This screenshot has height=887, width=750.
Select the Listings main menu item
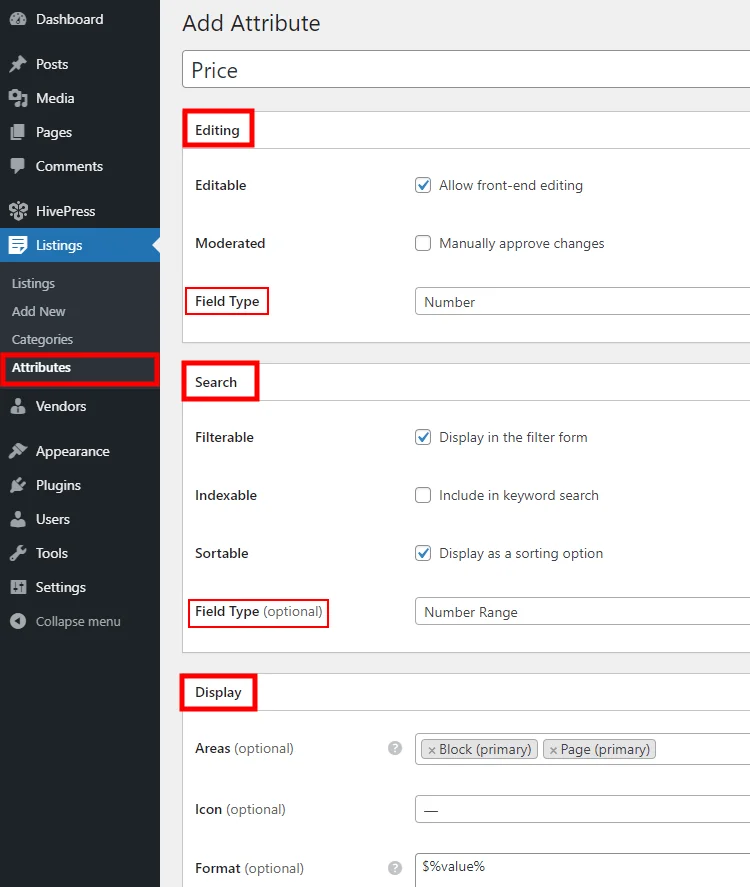point(80,245)
